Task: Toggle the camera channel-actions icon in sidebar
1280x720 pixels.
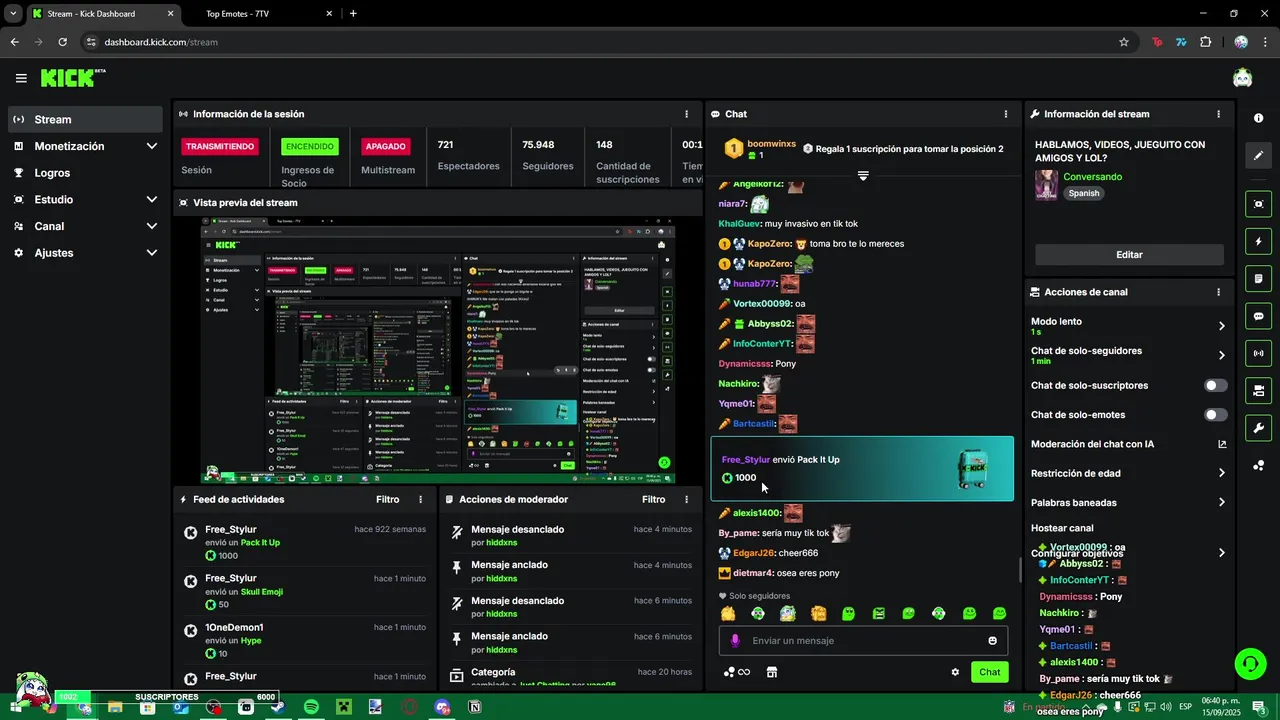Action: [1258, 390]
